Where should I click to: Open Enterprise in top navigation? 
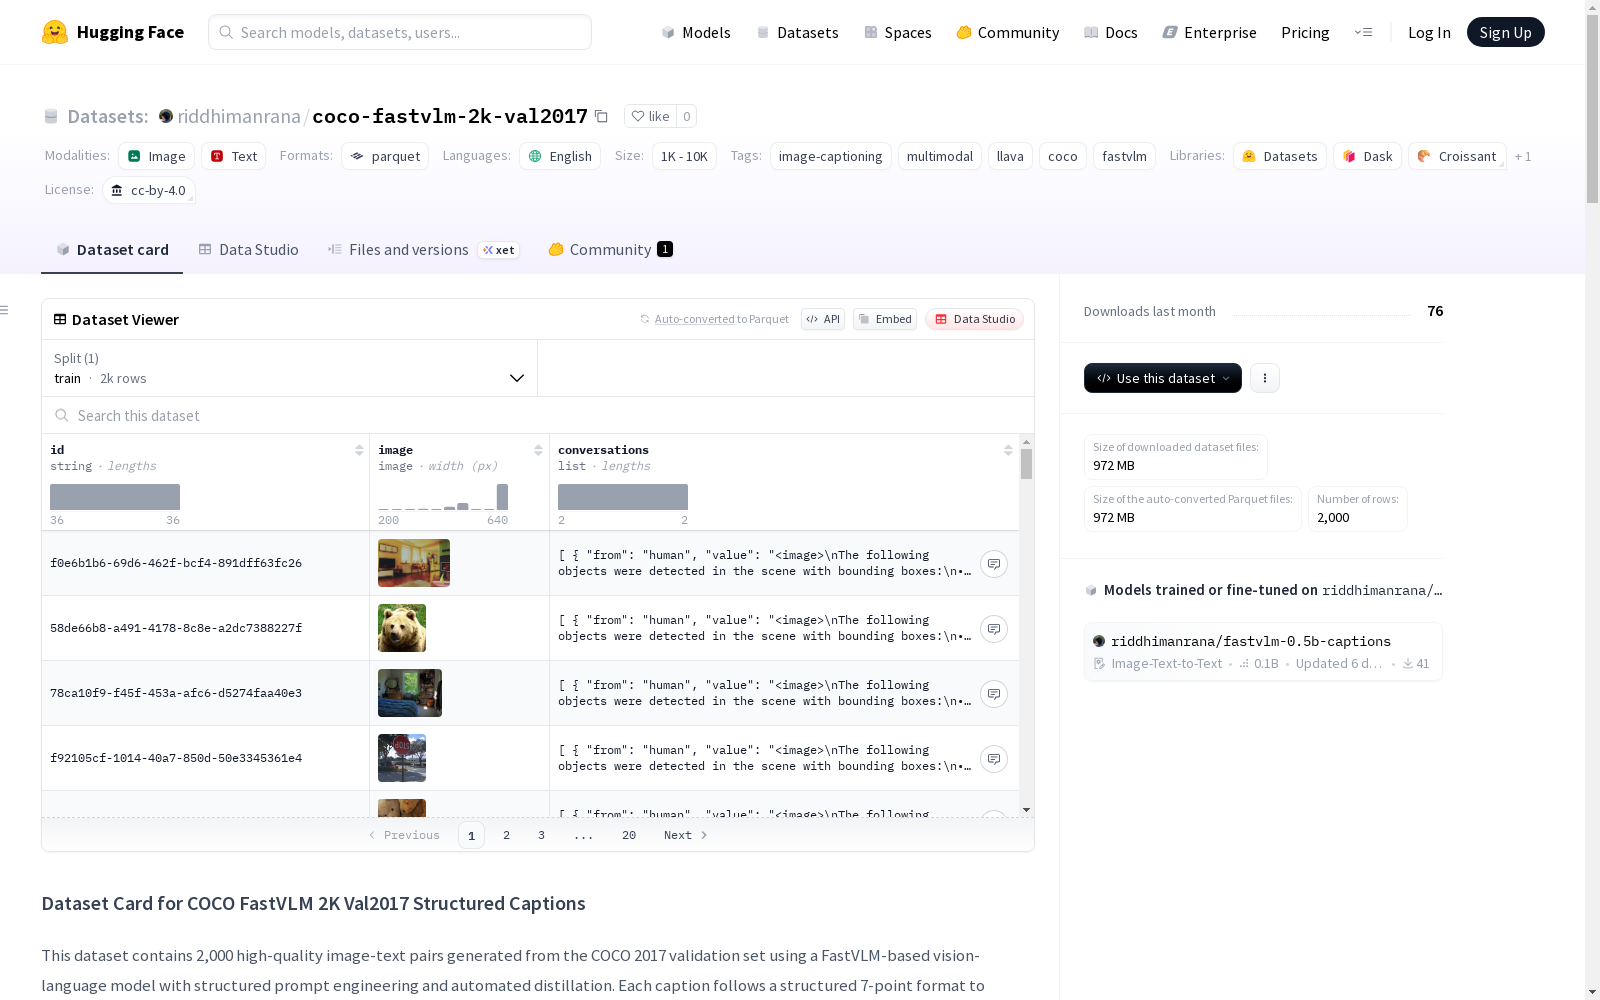(1210, 32)
